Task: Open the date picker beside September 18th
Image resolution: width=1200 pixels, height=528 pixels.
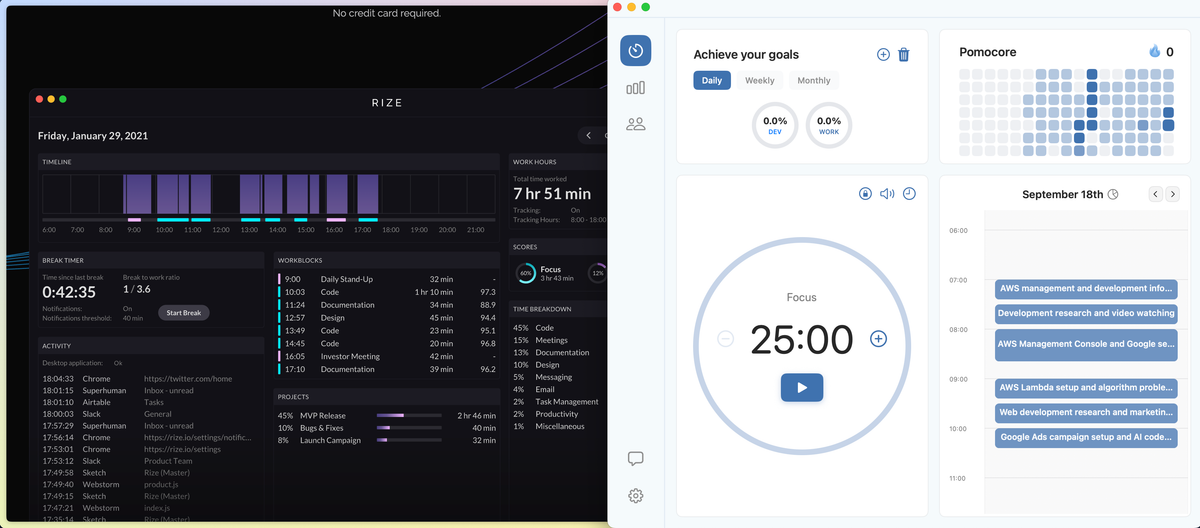Action: click(1113, 194)
